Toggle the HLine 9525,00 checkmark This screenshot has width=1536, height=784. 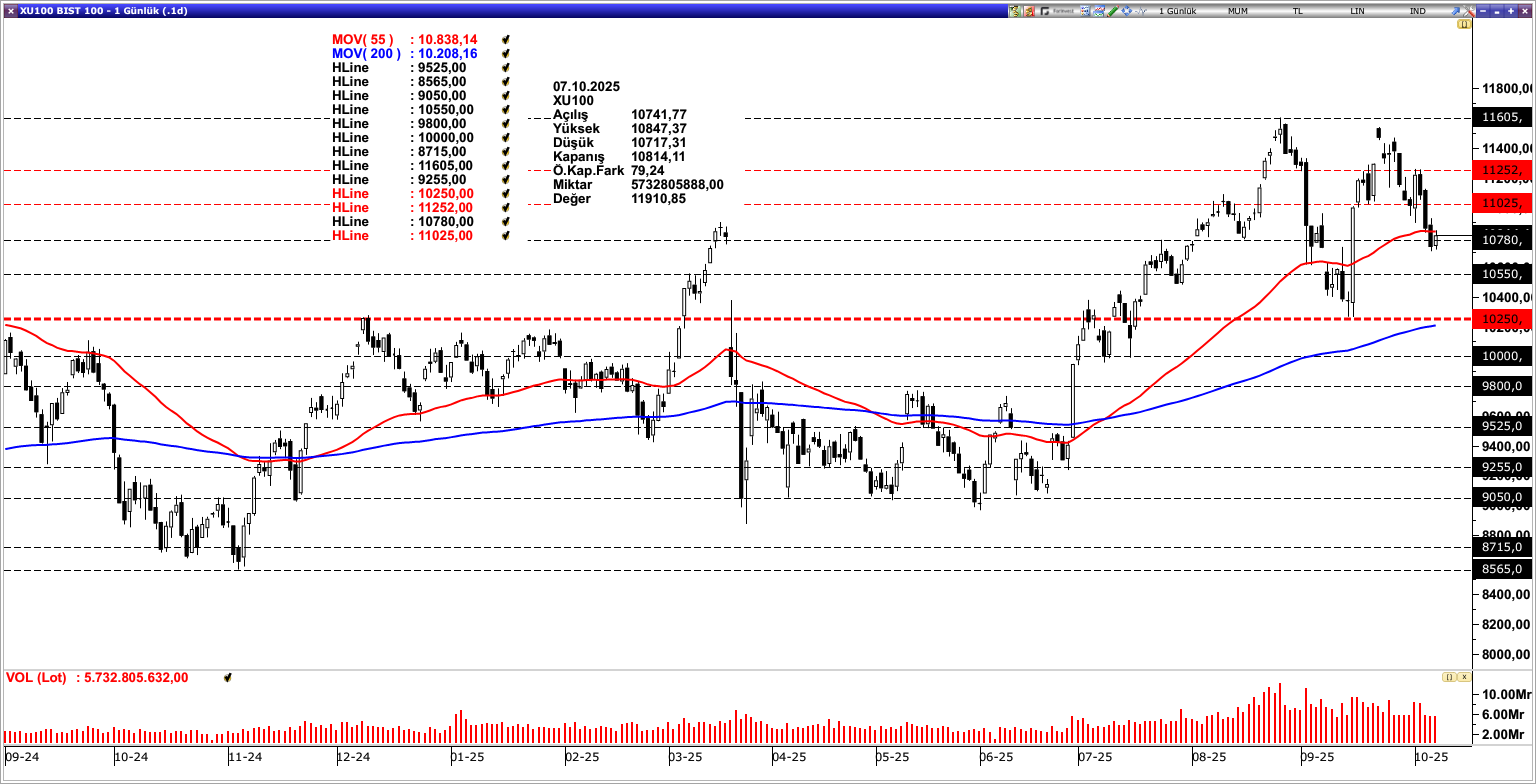pyautogui.click(x=506, y=67)
